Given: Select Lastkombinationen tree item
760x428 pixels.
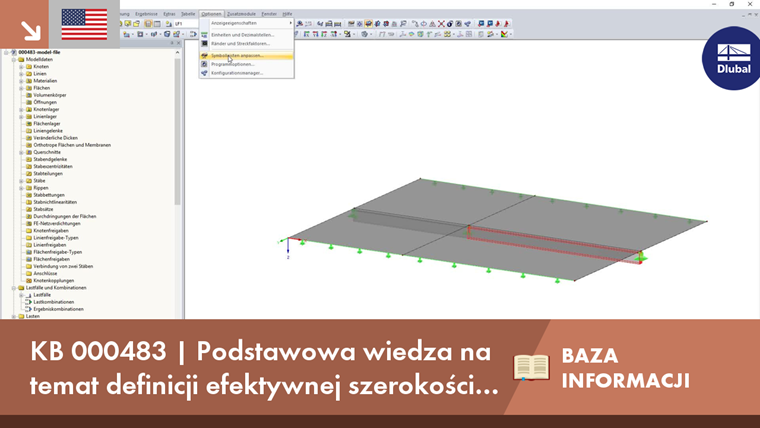Looking at the screenshot, I should [x=53, y=302].
